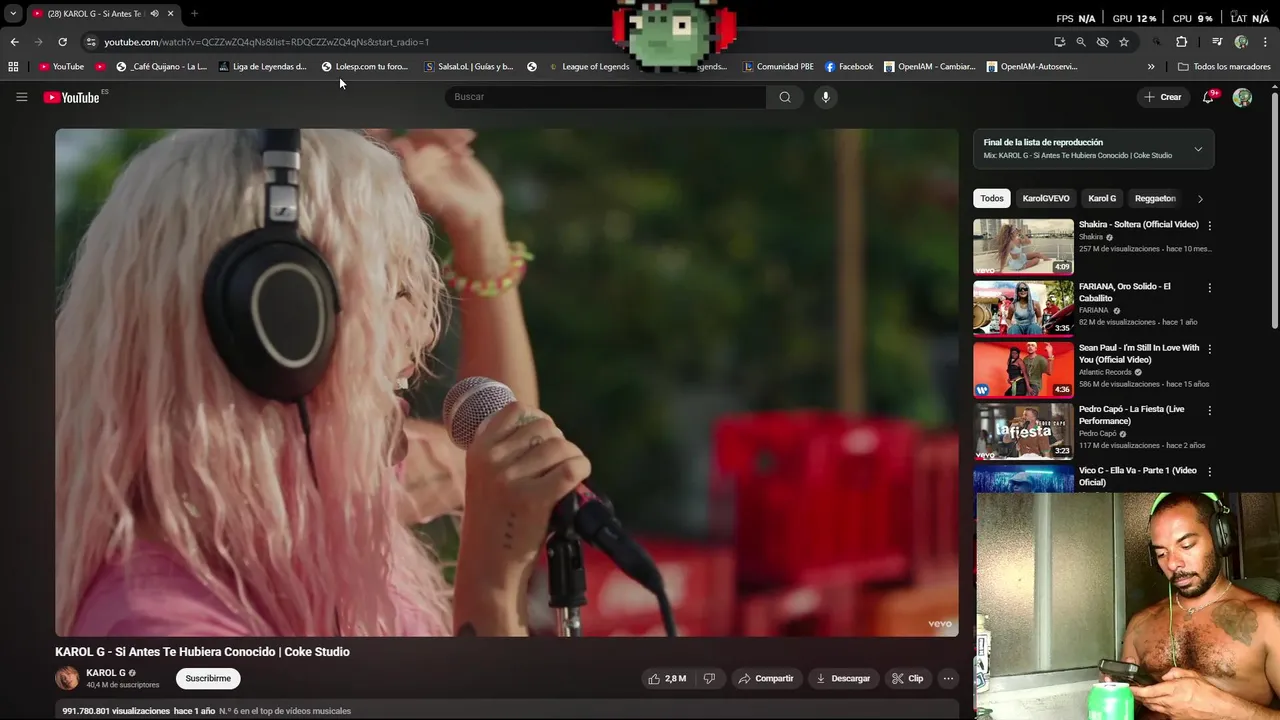Open options for Vico C - Ella Va
The height and width of the screenshot is (720, 1280).
1209,472
